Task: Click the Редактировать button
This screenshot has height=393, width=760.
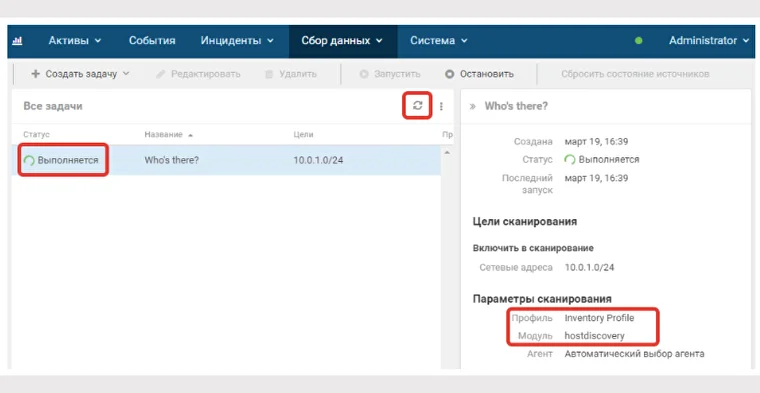Action: coord(198,74)
